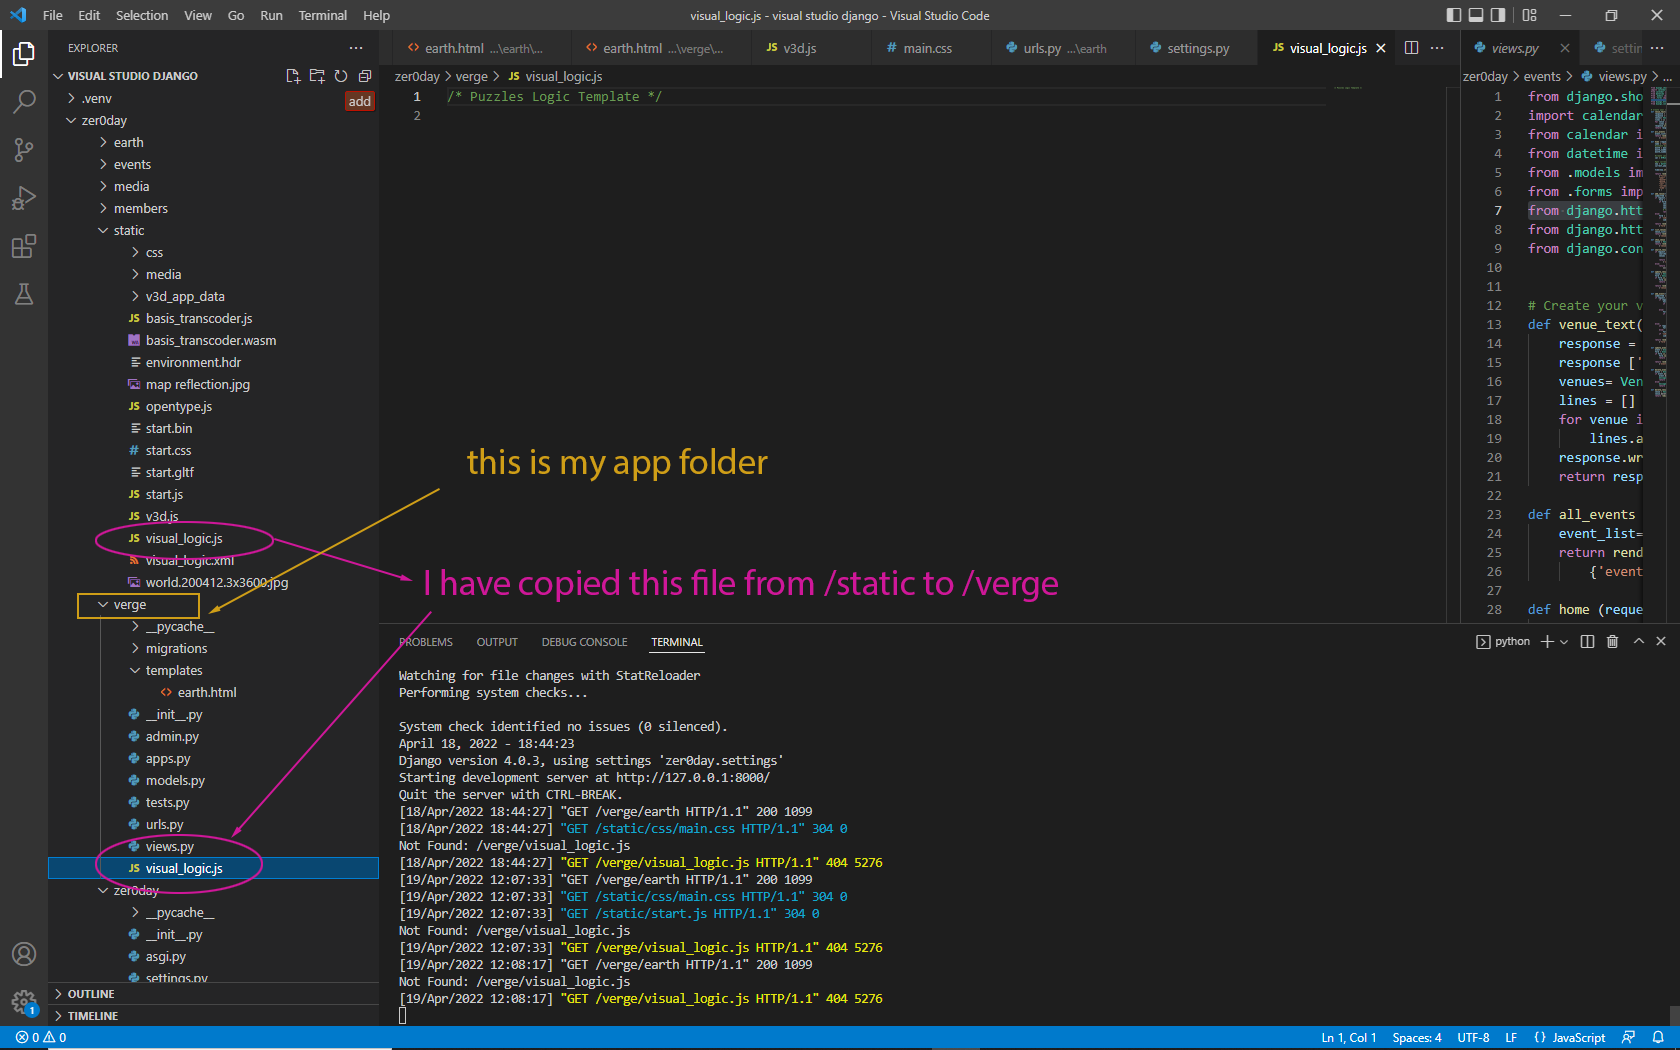1680x1050 pixels.
Task: Open the File menu
Action: (53, 15)
